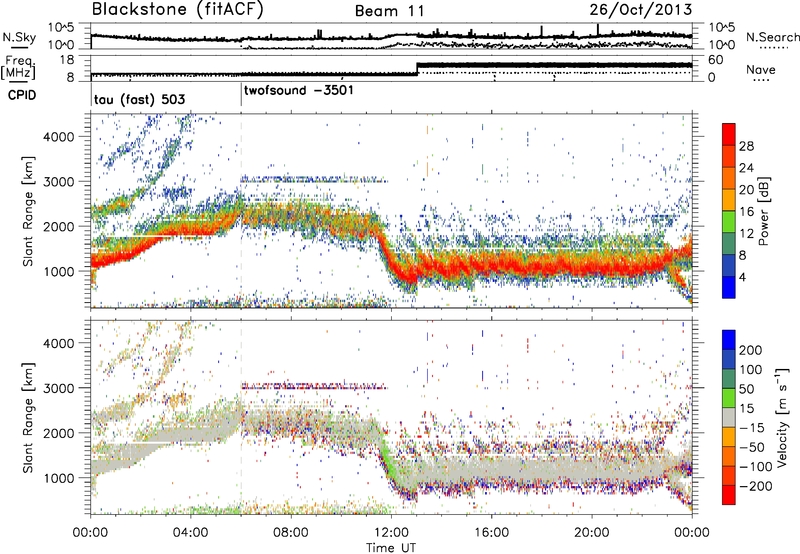Click the gray -15 to 15 velocity band

[729, 418]
